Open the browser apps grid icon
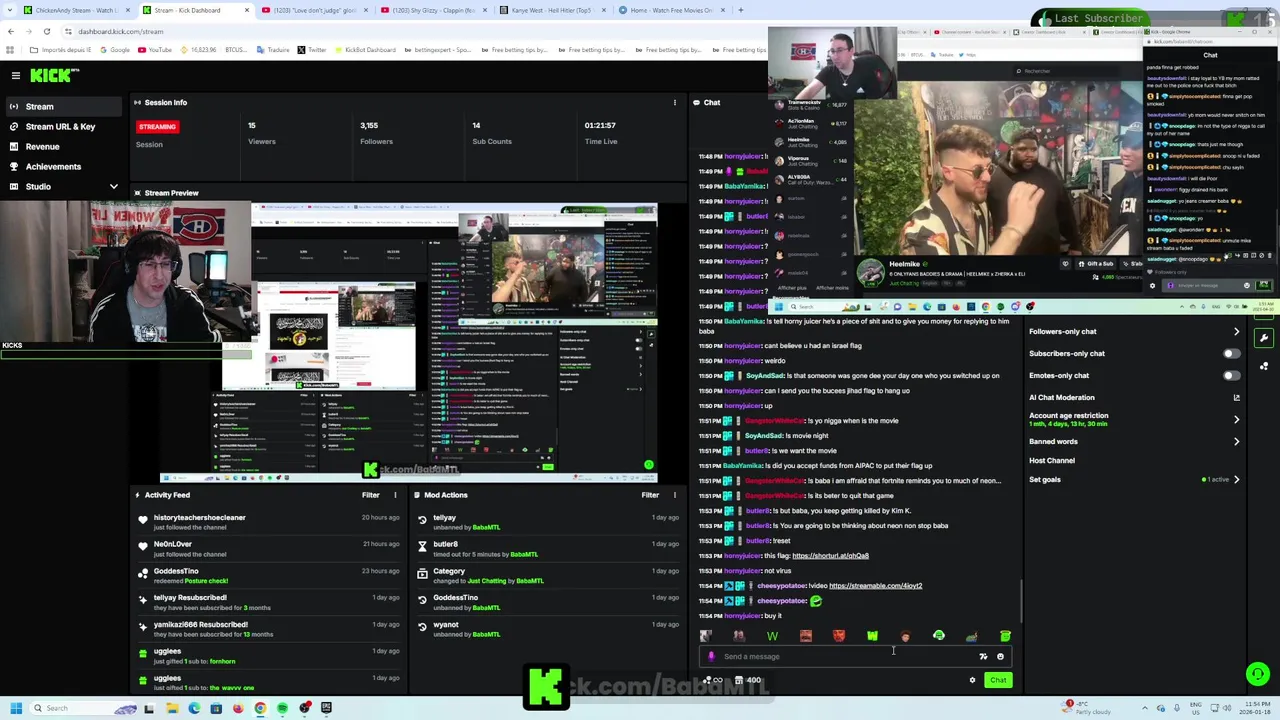The height and width of the screenshot is (720, 1280). point(11,50)
